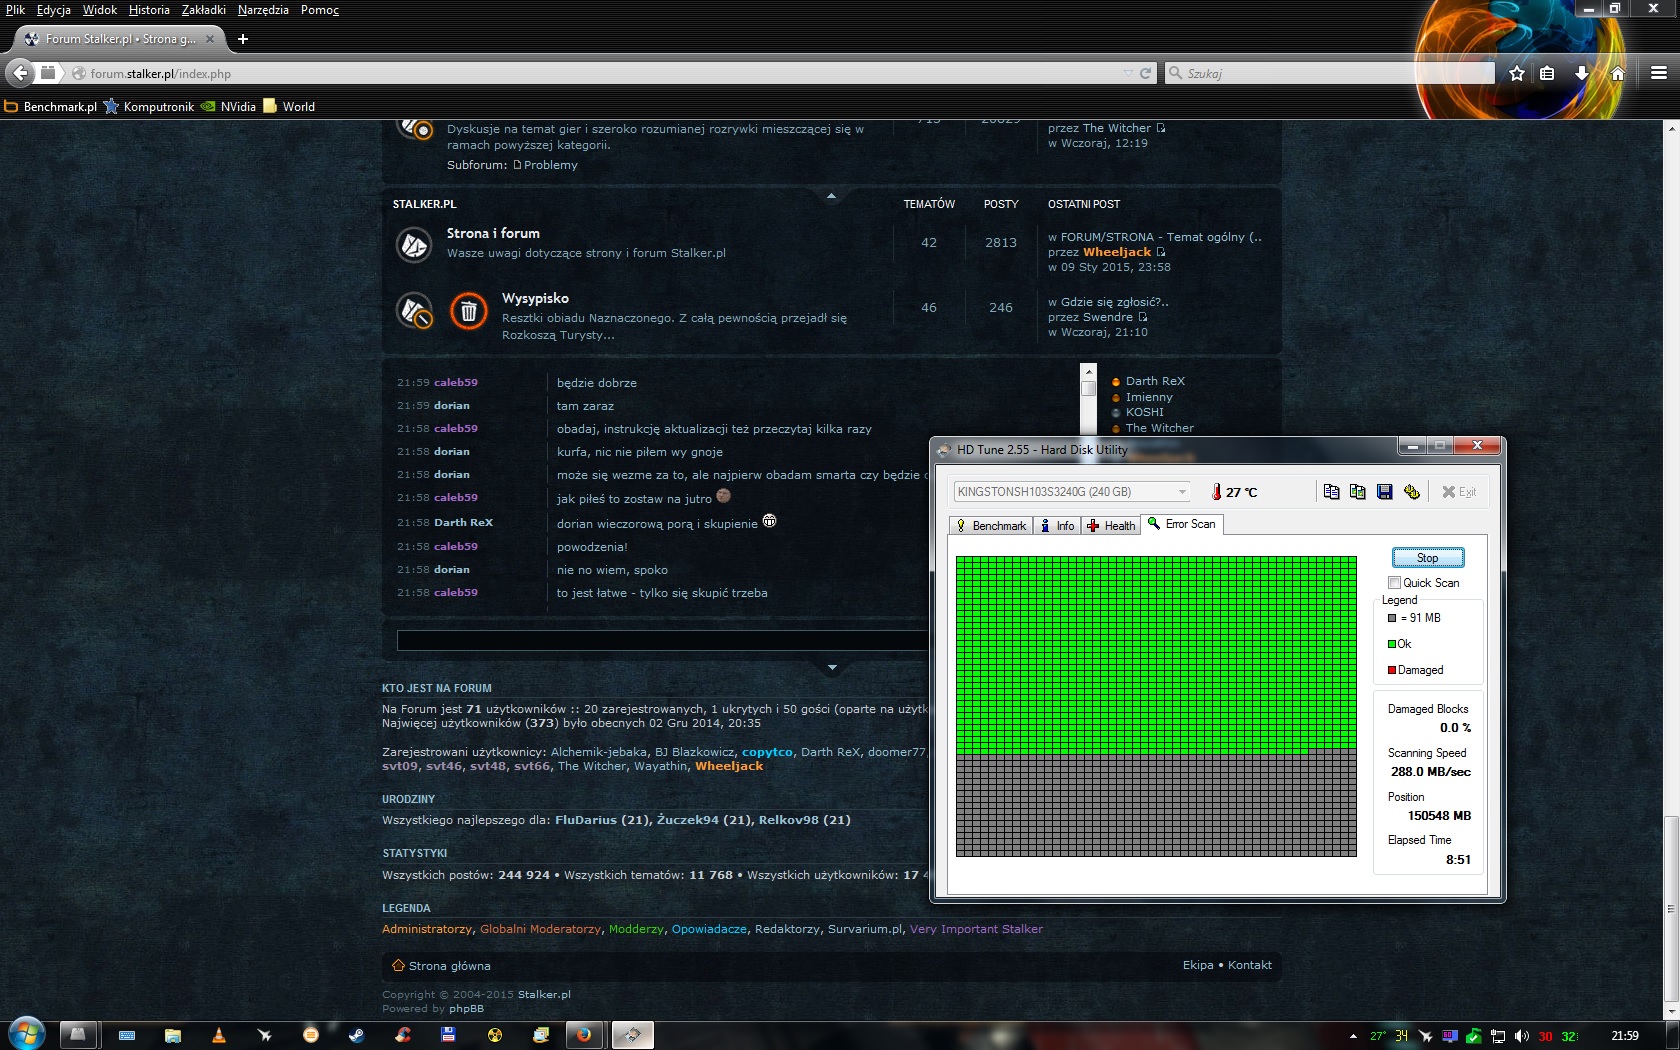The height and width of the screenshot is (1050, 1680).
Task: Click the save floppy disk icon in HD Tune
Action: coord(1385,492)
